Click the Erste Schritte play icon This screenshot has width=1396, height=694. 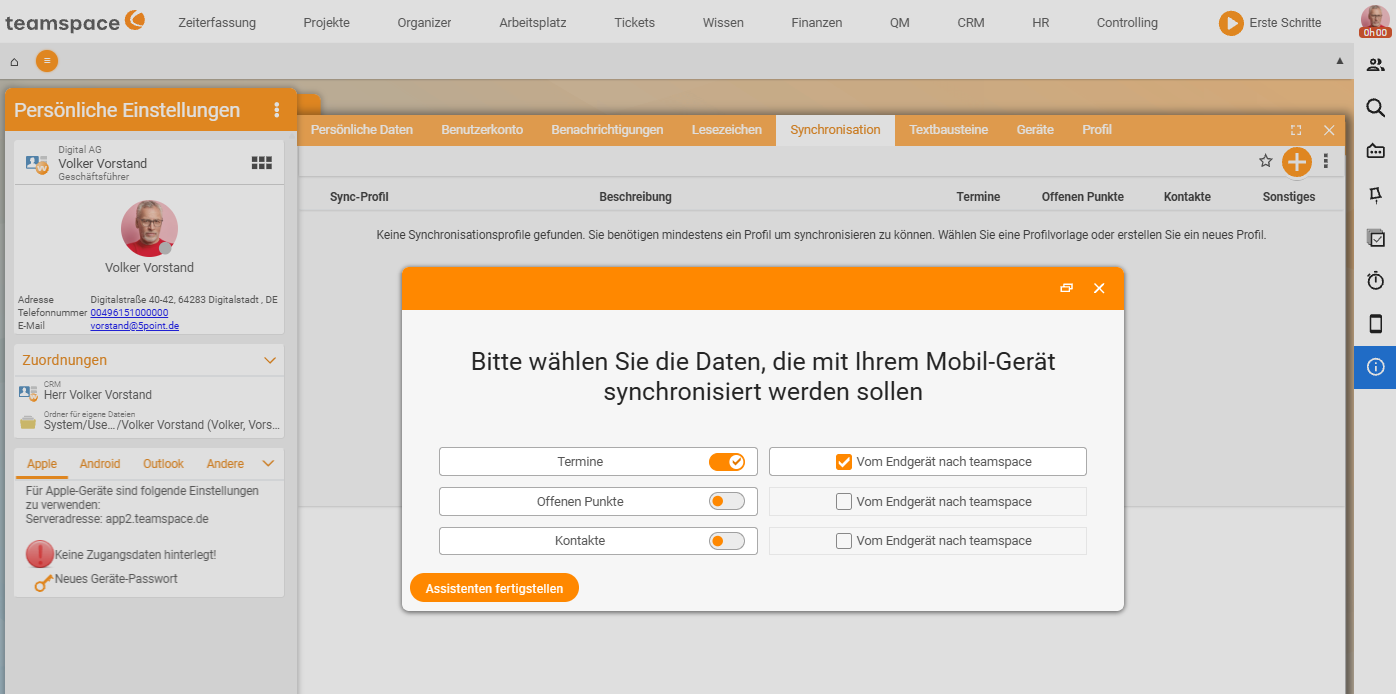click(1231, 23)
